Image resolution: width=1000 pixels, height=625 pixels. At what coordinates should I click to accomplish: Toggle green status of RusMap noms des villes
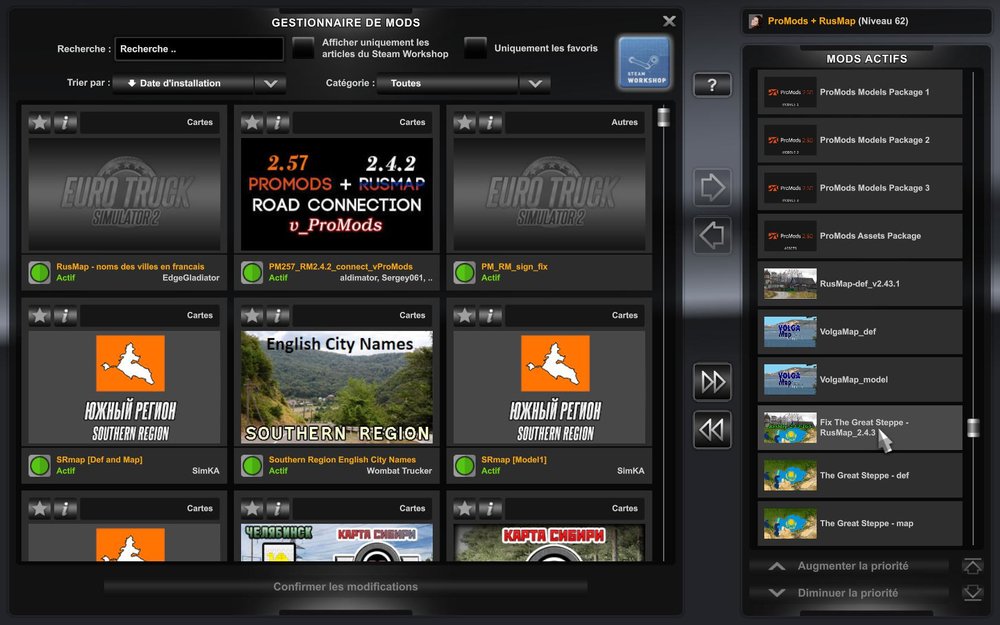[x=40, y=272]
